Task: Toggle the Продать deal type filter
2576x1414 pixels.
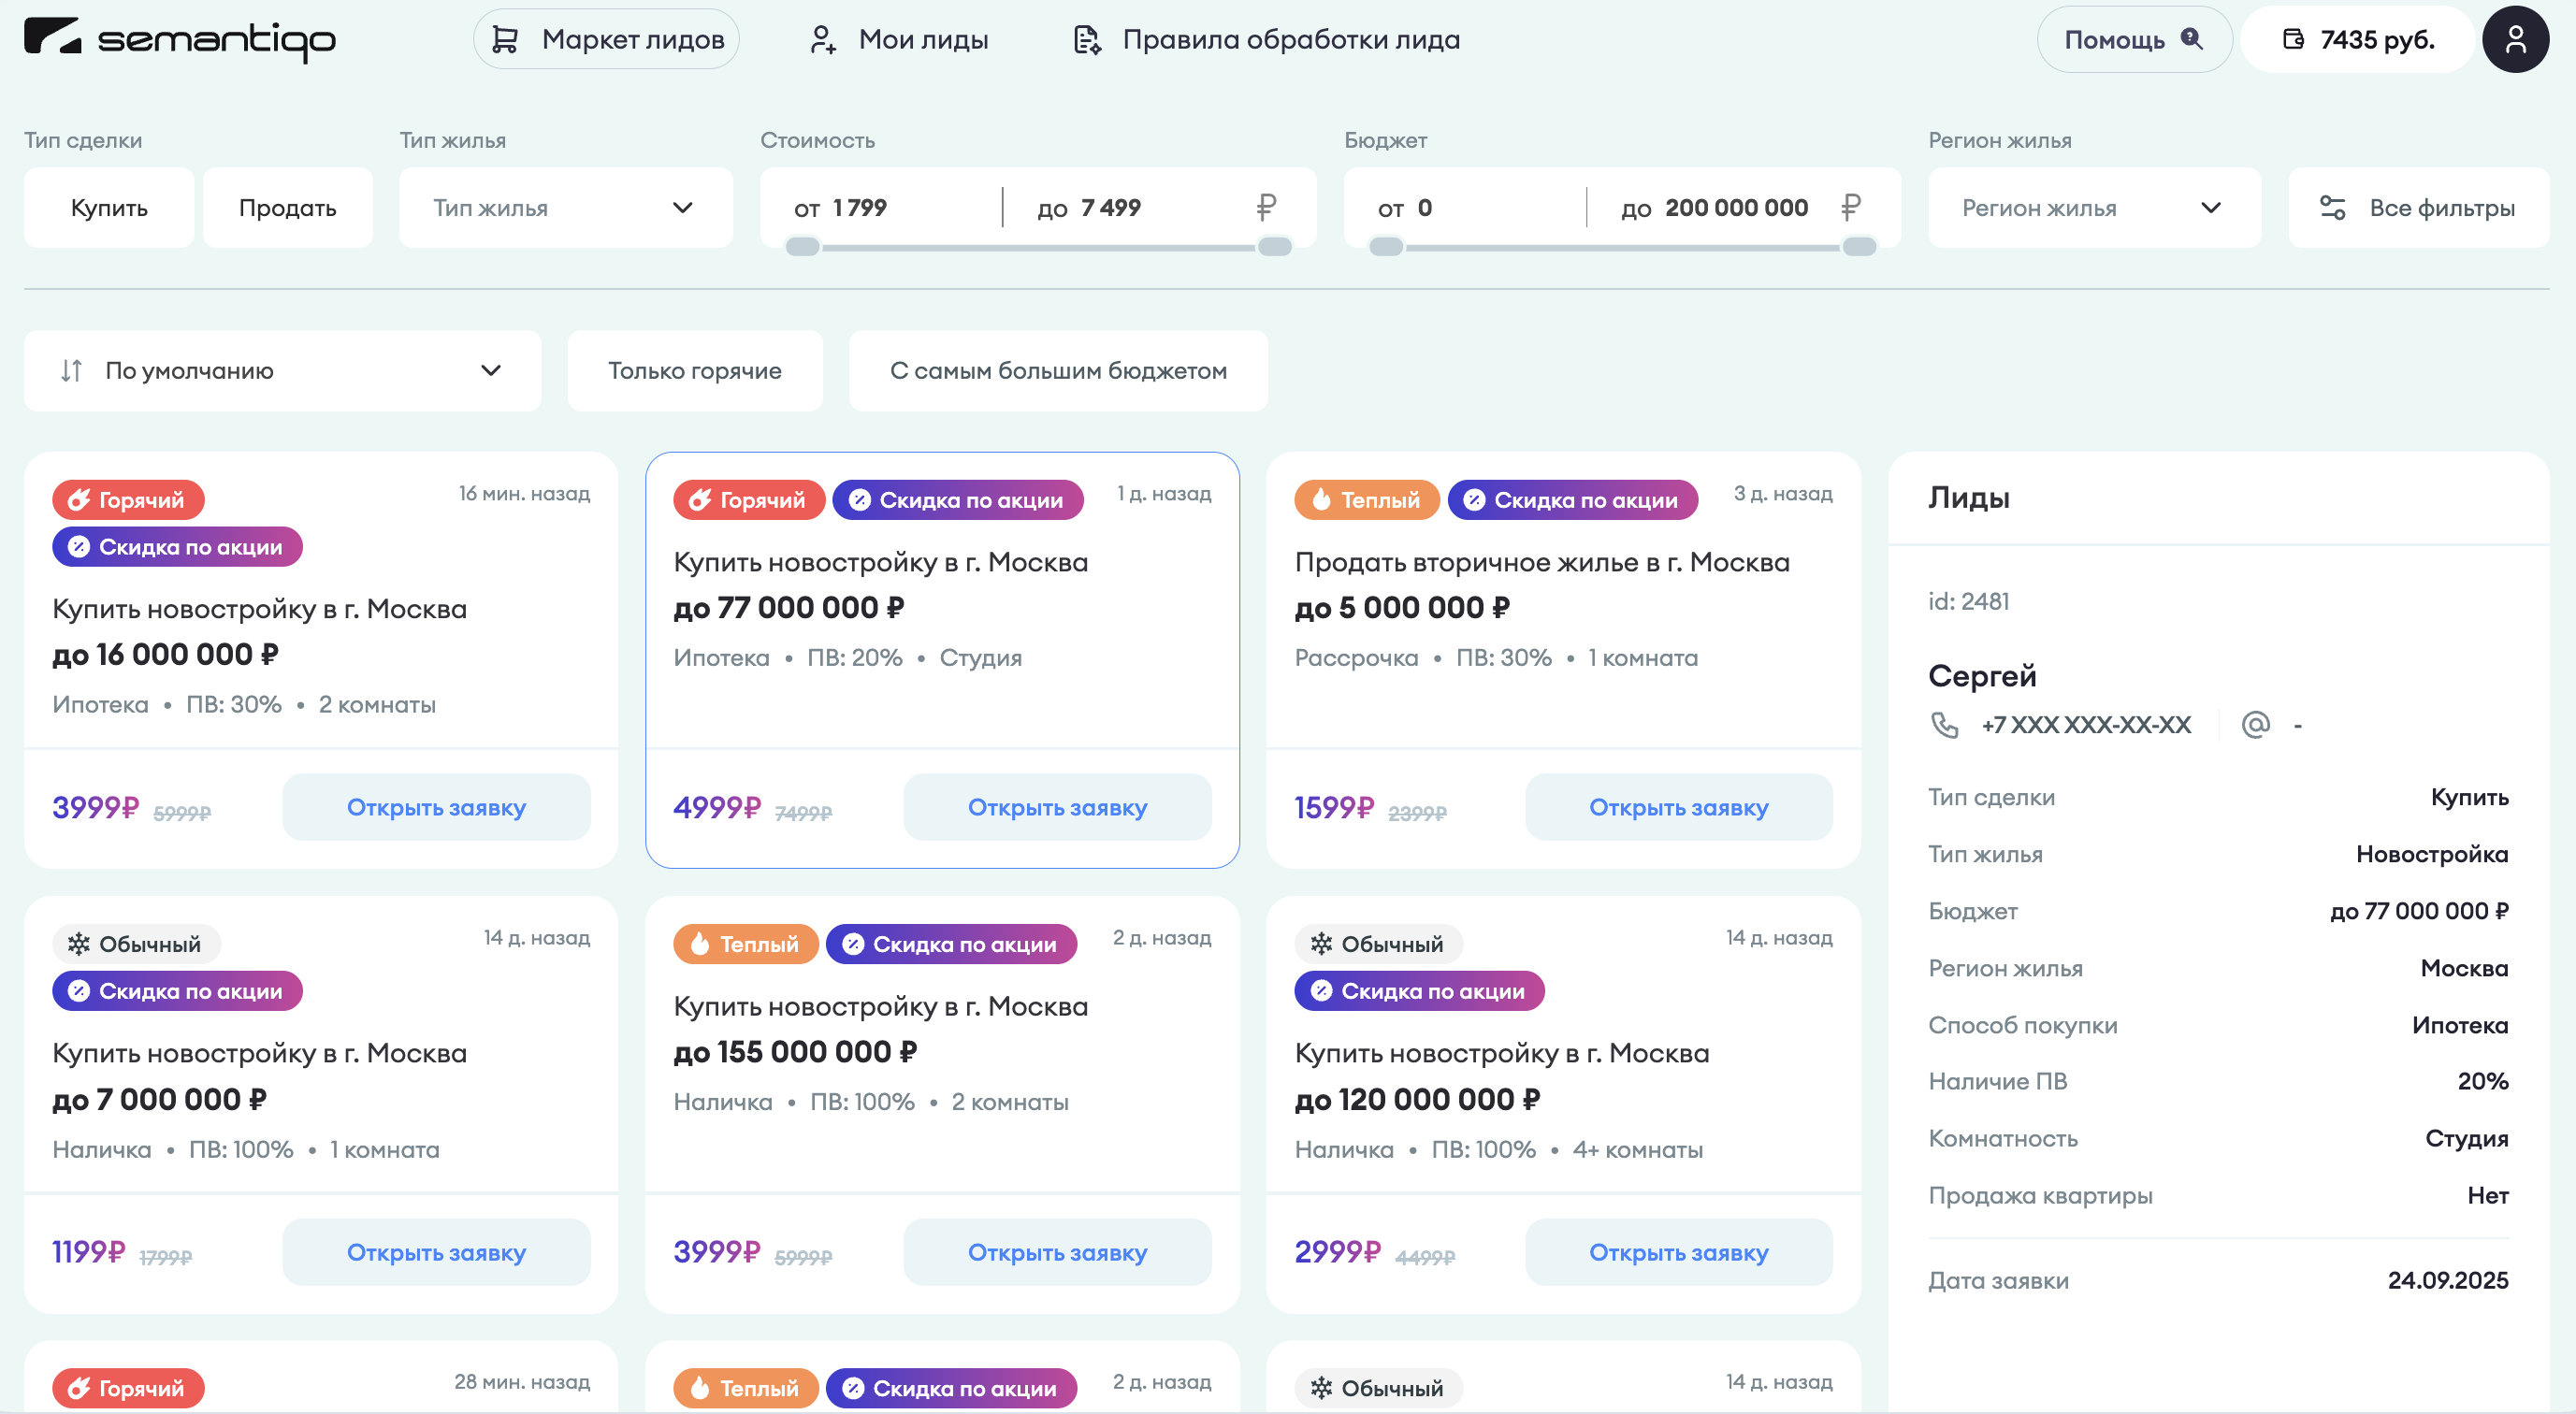Action: tap(287, 208)
